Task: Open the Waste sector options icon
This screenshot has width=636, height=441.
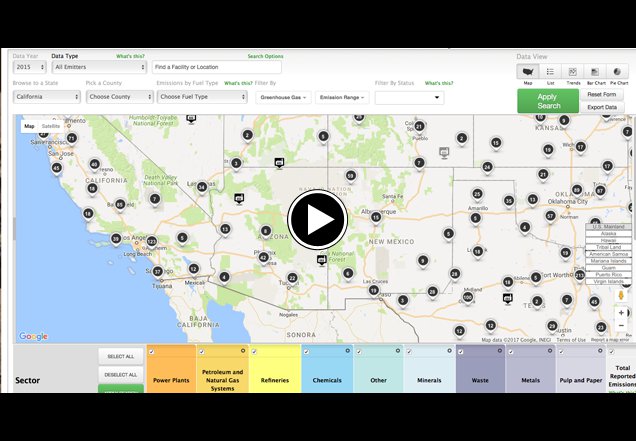Action: 500,351
